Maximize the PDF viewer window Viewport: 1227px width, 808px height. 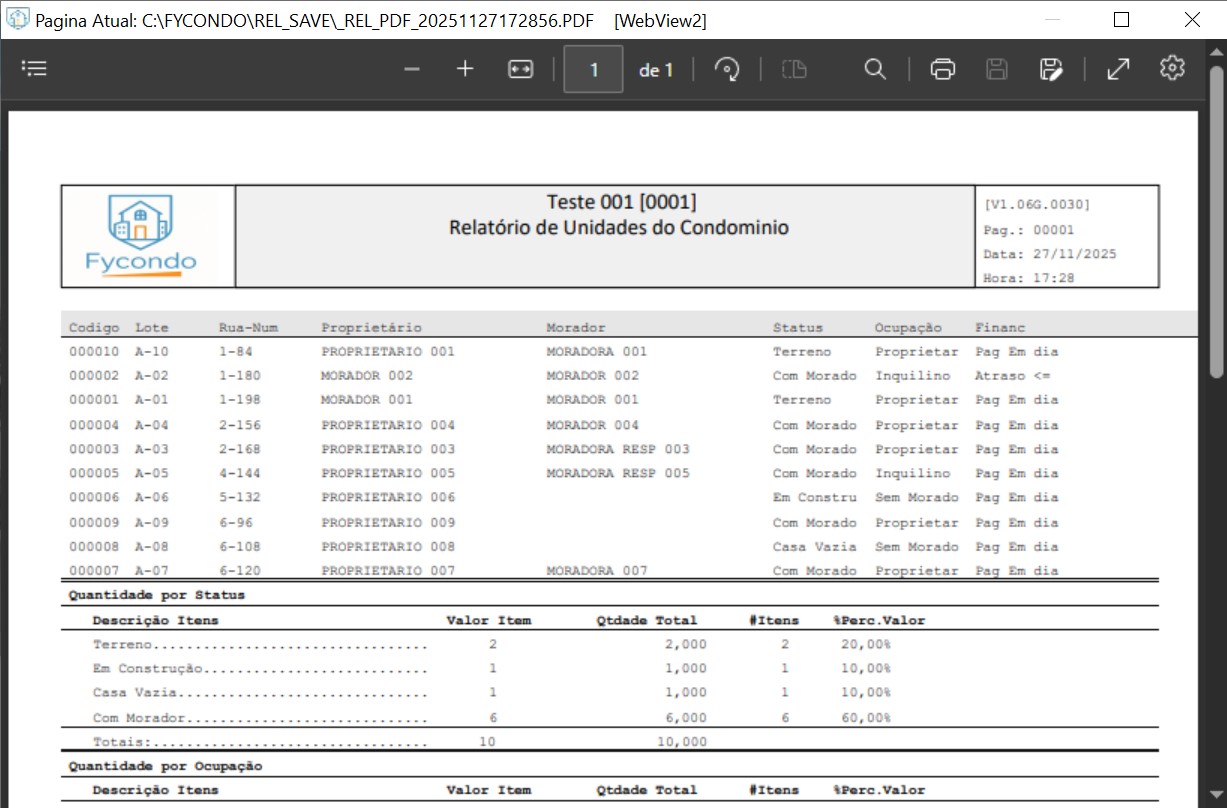[x=1121, y=20]
